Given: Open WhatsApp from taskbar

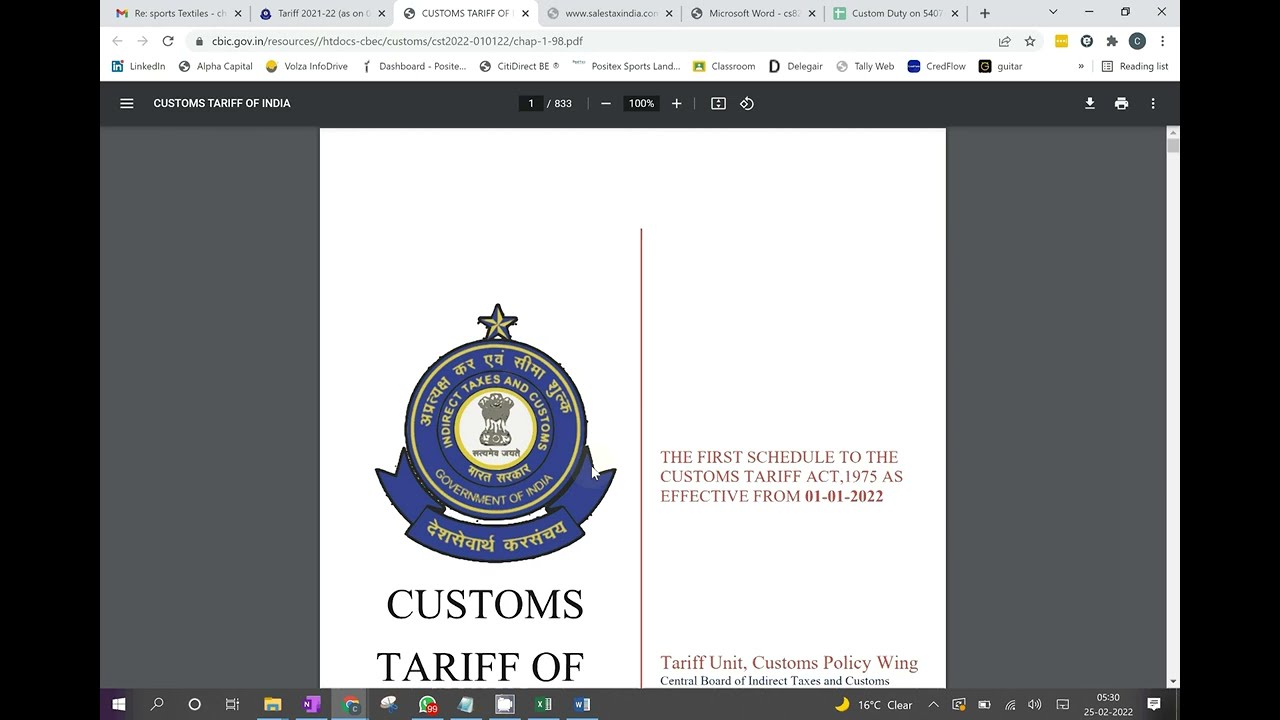Looking at the screenshot, I should pos(428,704).
